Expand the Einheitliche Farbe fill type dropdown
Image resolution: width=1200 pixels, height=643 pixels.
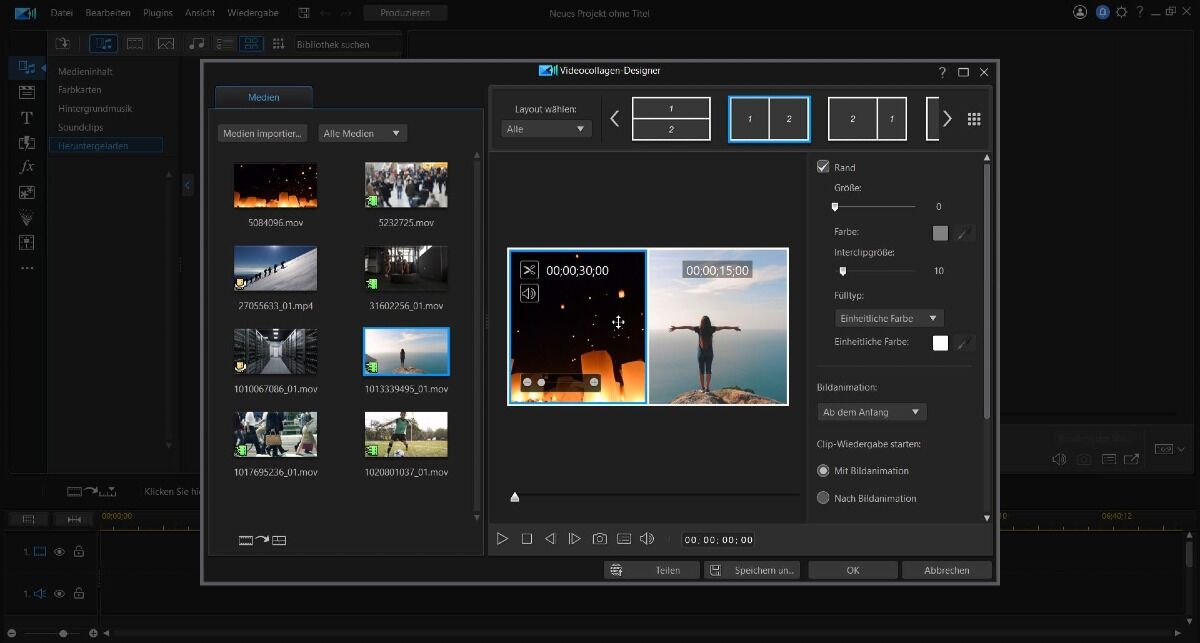tap(889, 318)
